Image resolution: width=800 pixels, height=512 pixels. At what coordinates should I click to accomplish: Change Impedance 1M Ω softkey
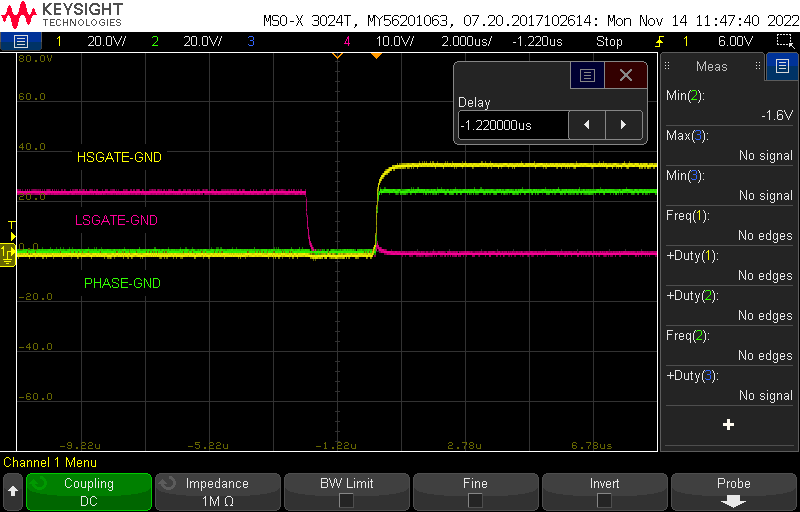(x=217, y=492)
